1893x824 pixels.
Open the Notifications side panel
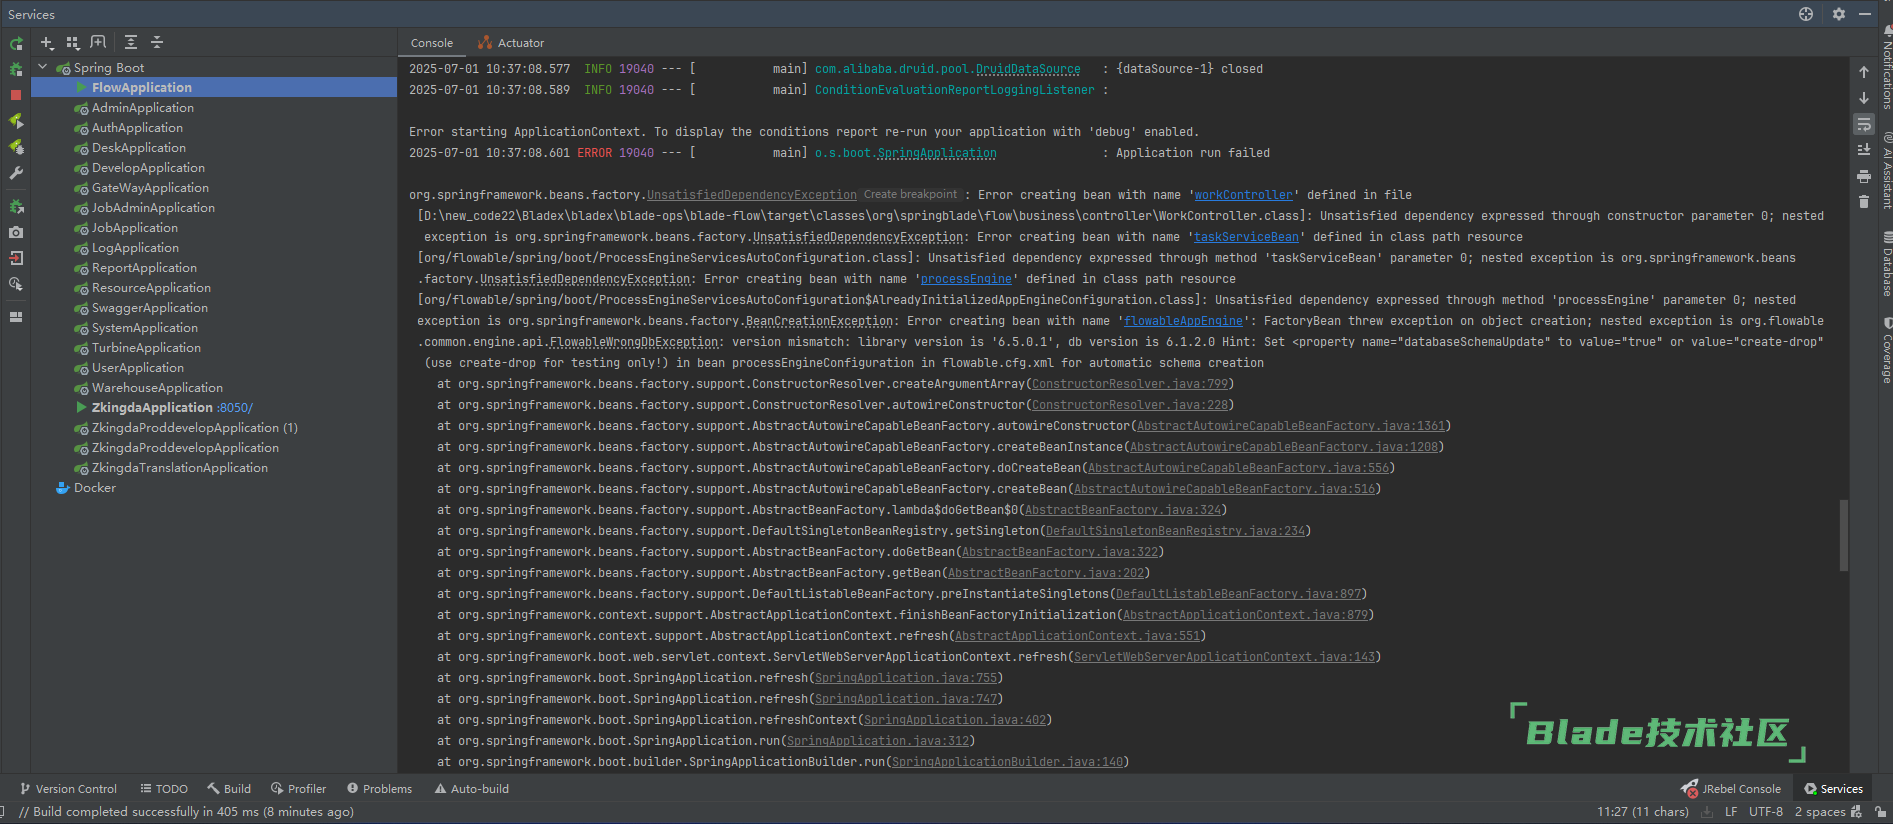coord(1887,67)
